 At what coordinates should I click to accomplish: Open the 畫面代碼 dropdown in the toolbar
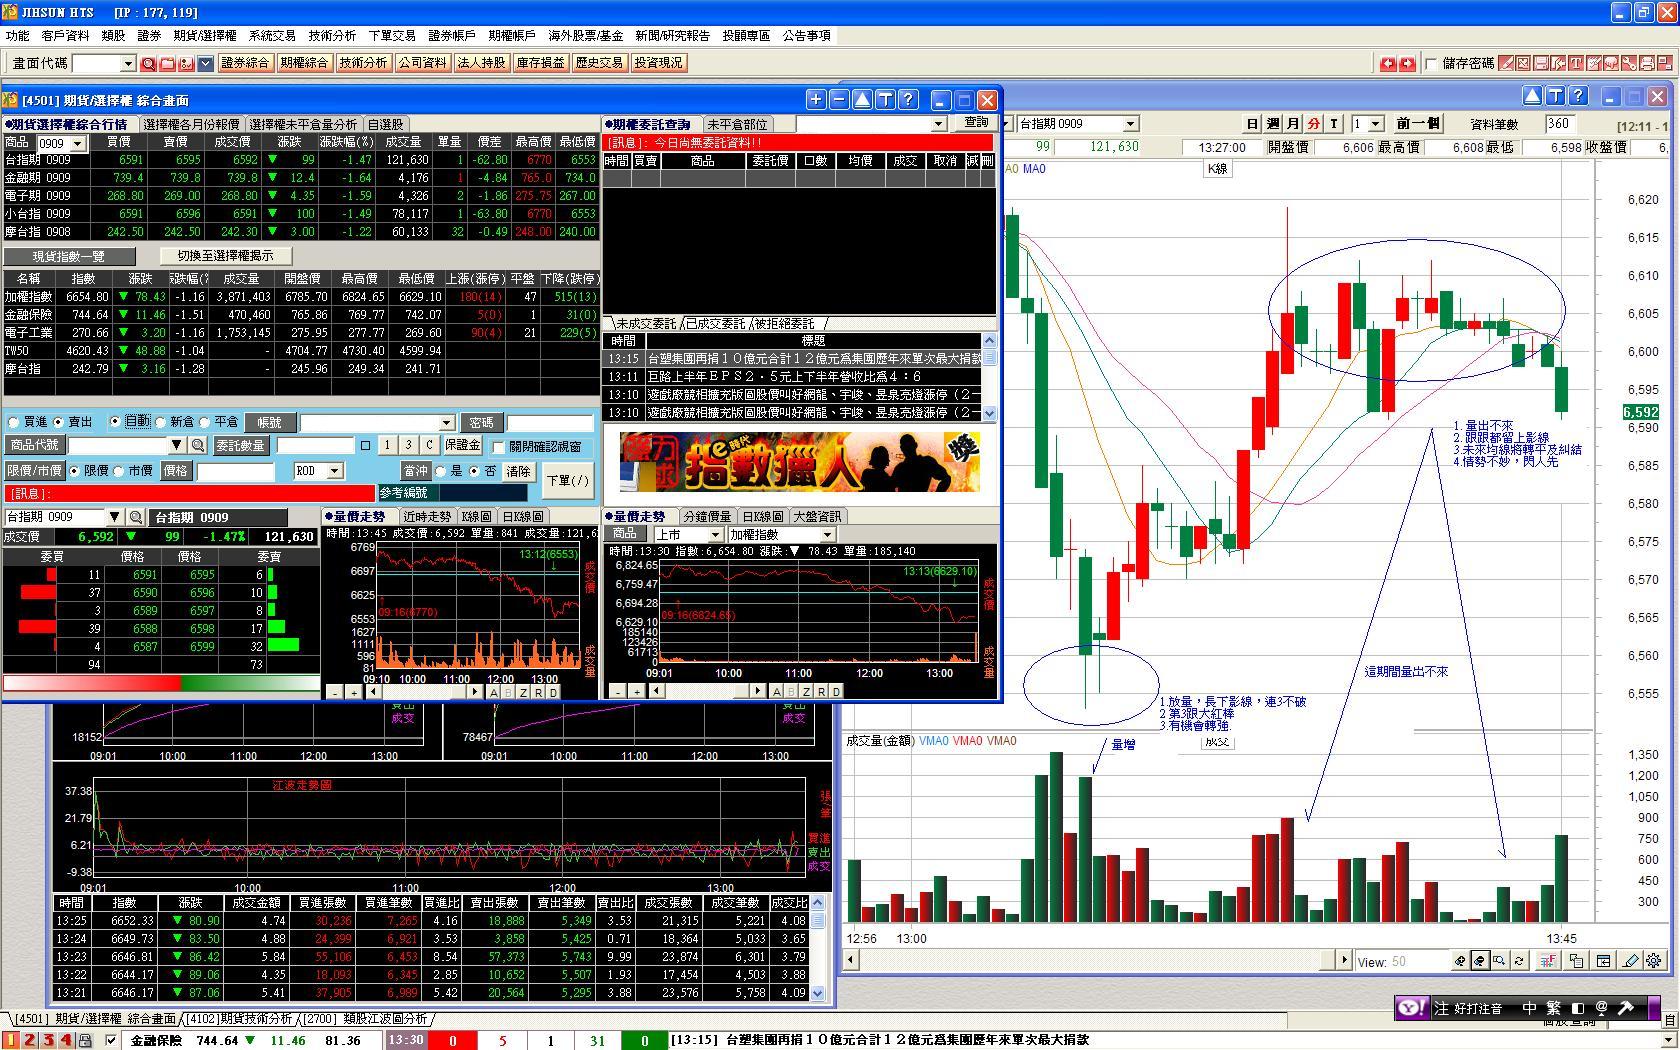127,63
